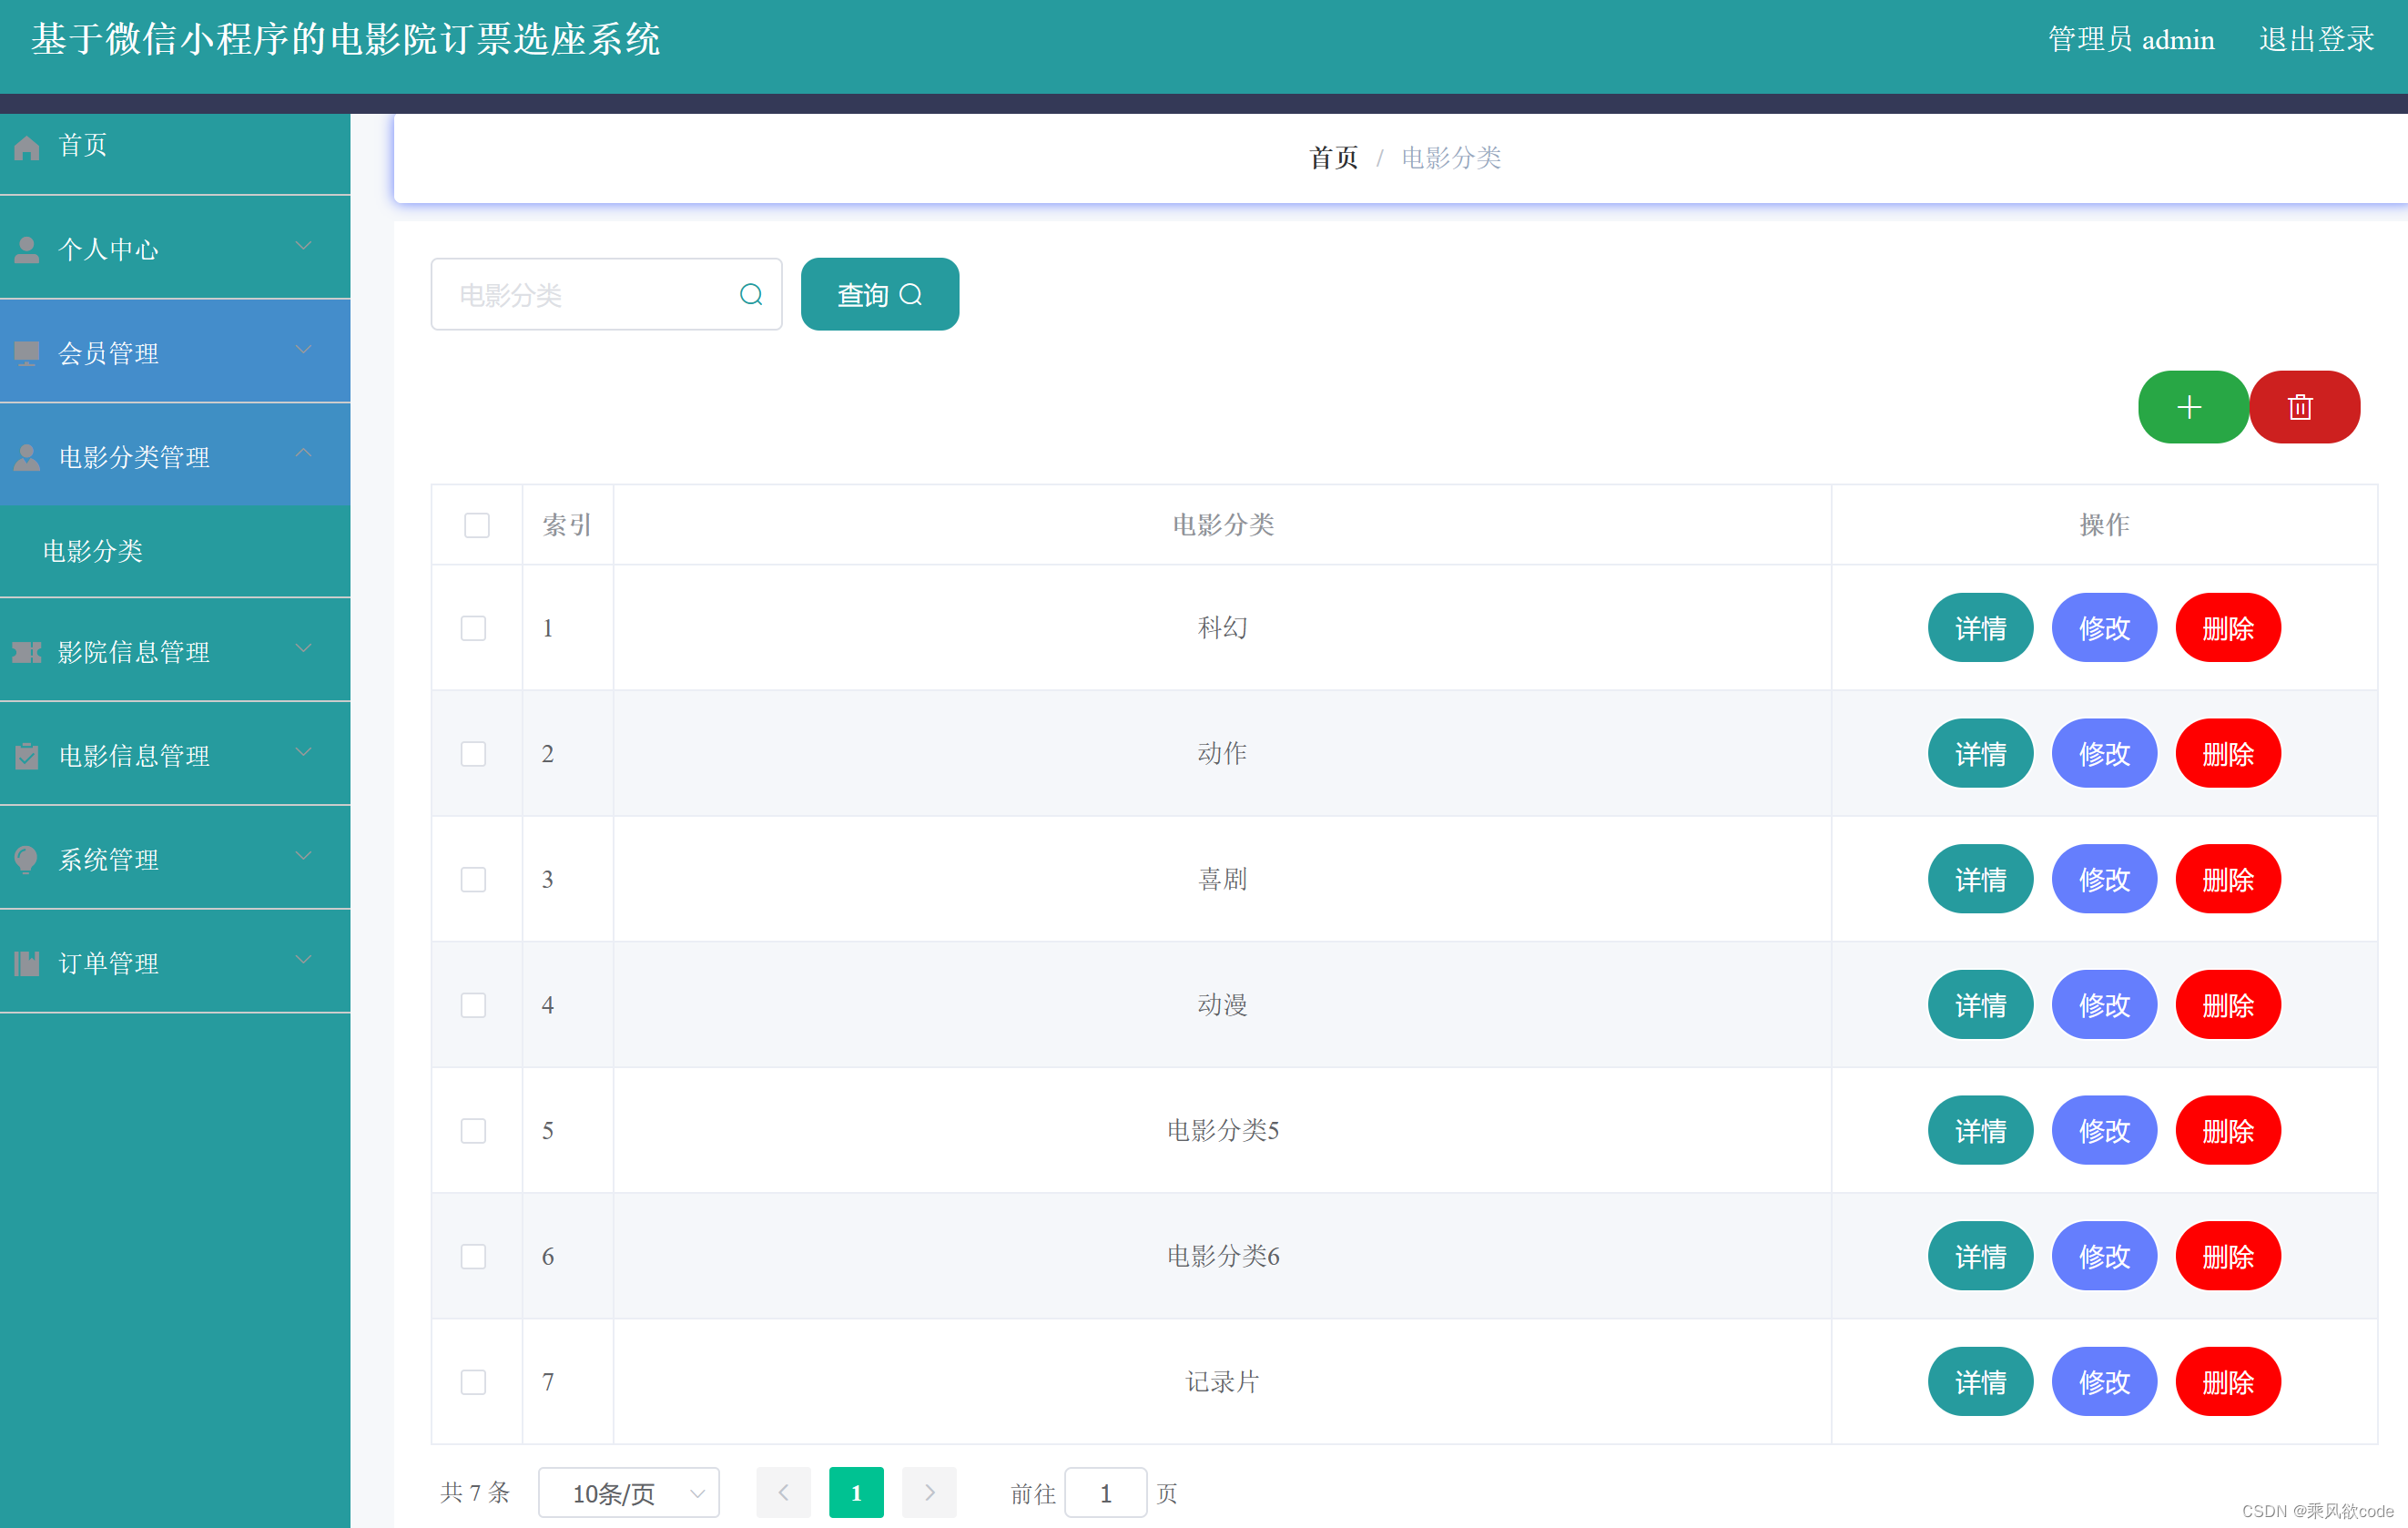Check the checkbox for row 科幻
This screenshot has width=2408, height=1528.
pos(473,628)
